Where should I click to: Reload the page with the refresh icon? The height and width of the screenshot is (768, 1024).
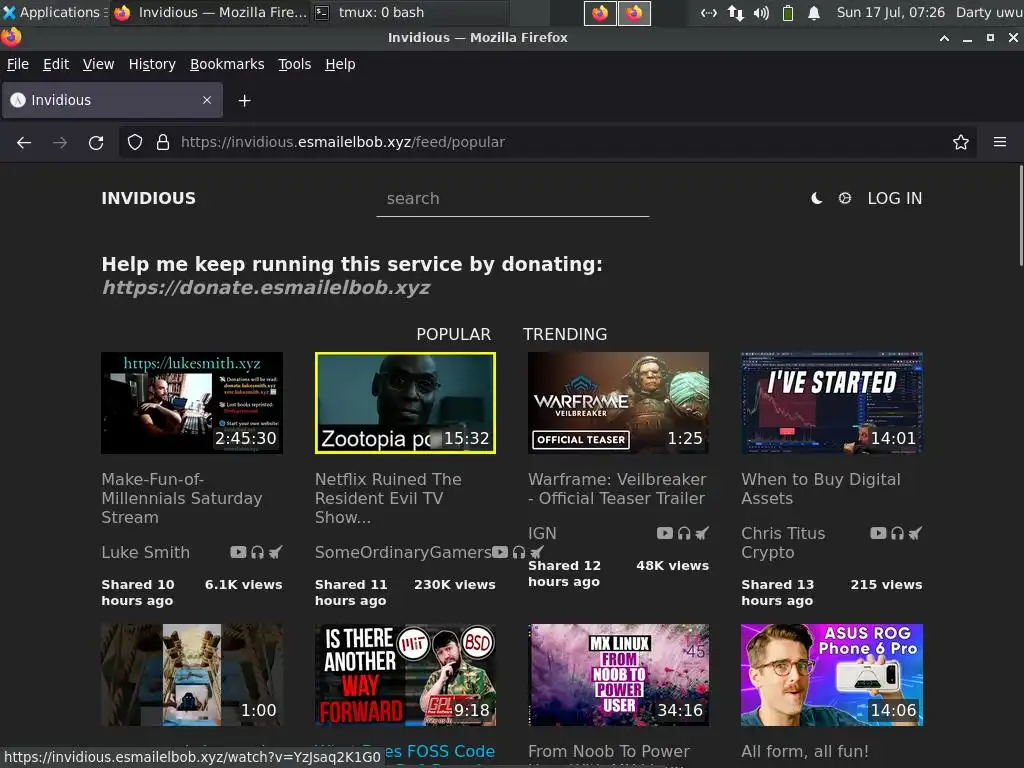point(96,142)
